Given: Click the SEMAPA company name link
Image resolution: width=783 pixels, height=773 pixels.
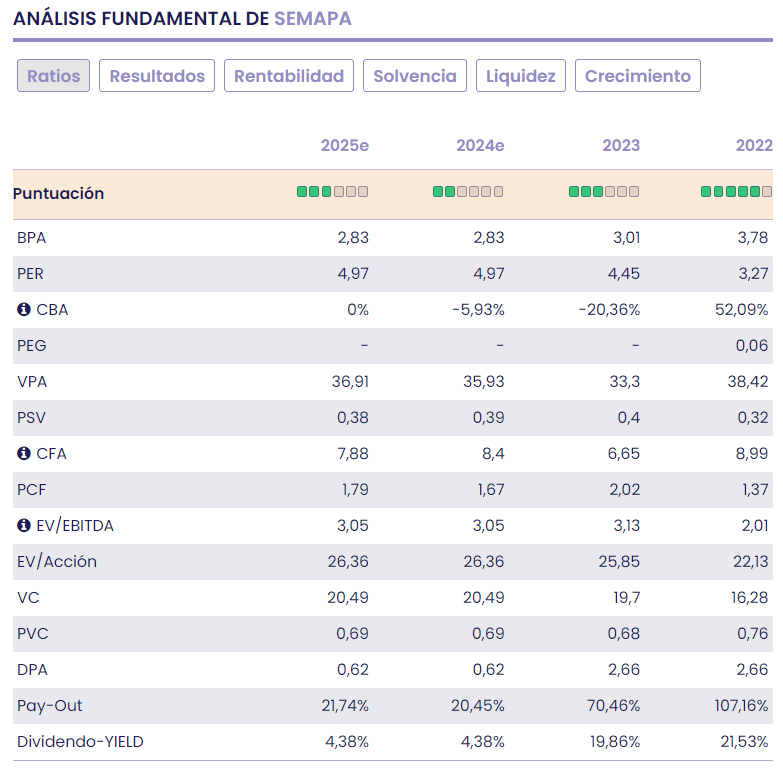Looking at the screenshot, I should click(x=313, y=19).
